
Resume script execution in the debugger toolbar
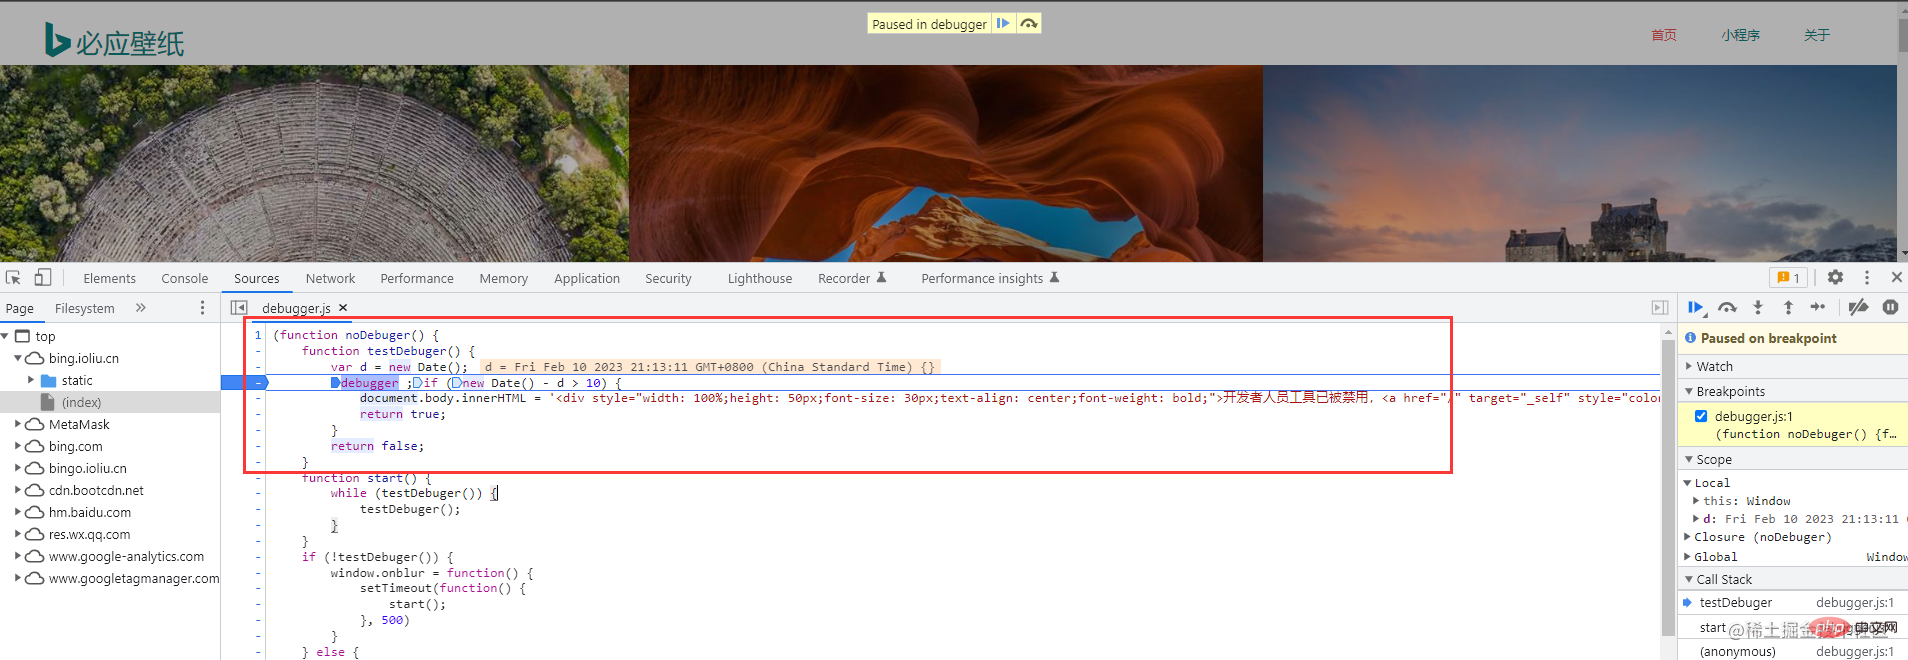[x=1695, y=308]
